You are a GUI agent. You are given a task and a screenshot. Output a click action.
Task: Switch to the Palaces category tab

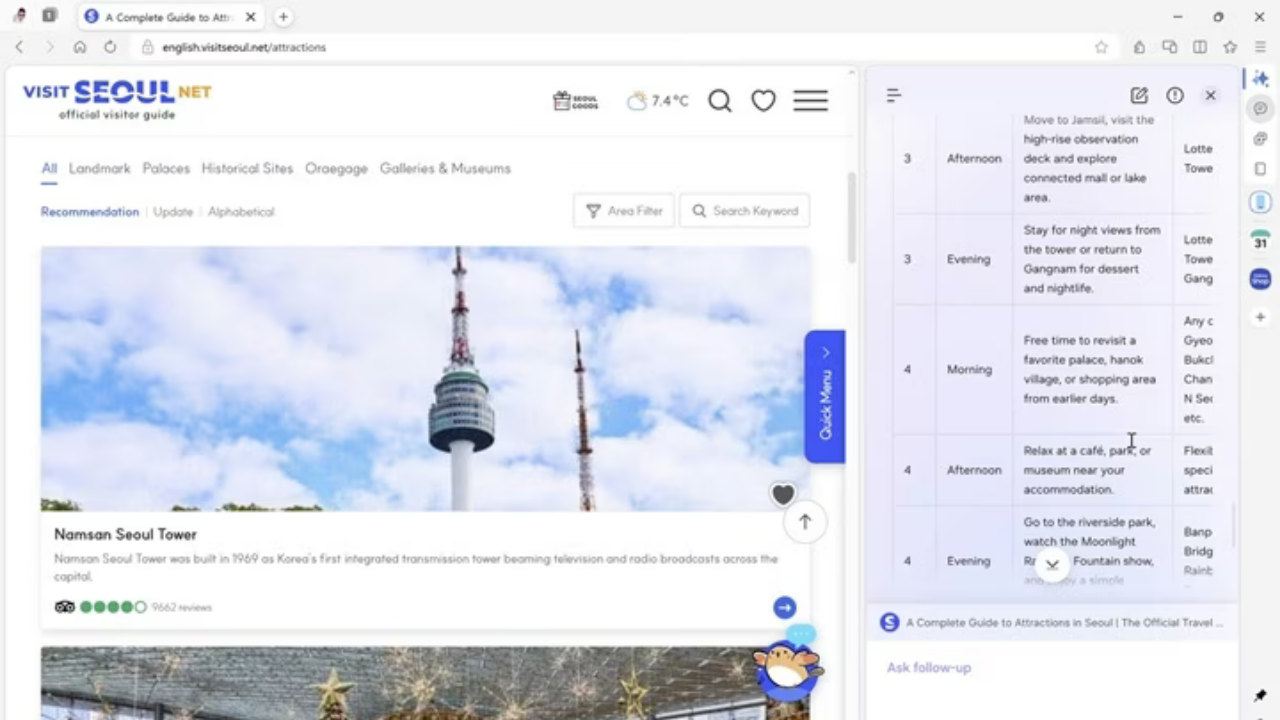[166, 168]
